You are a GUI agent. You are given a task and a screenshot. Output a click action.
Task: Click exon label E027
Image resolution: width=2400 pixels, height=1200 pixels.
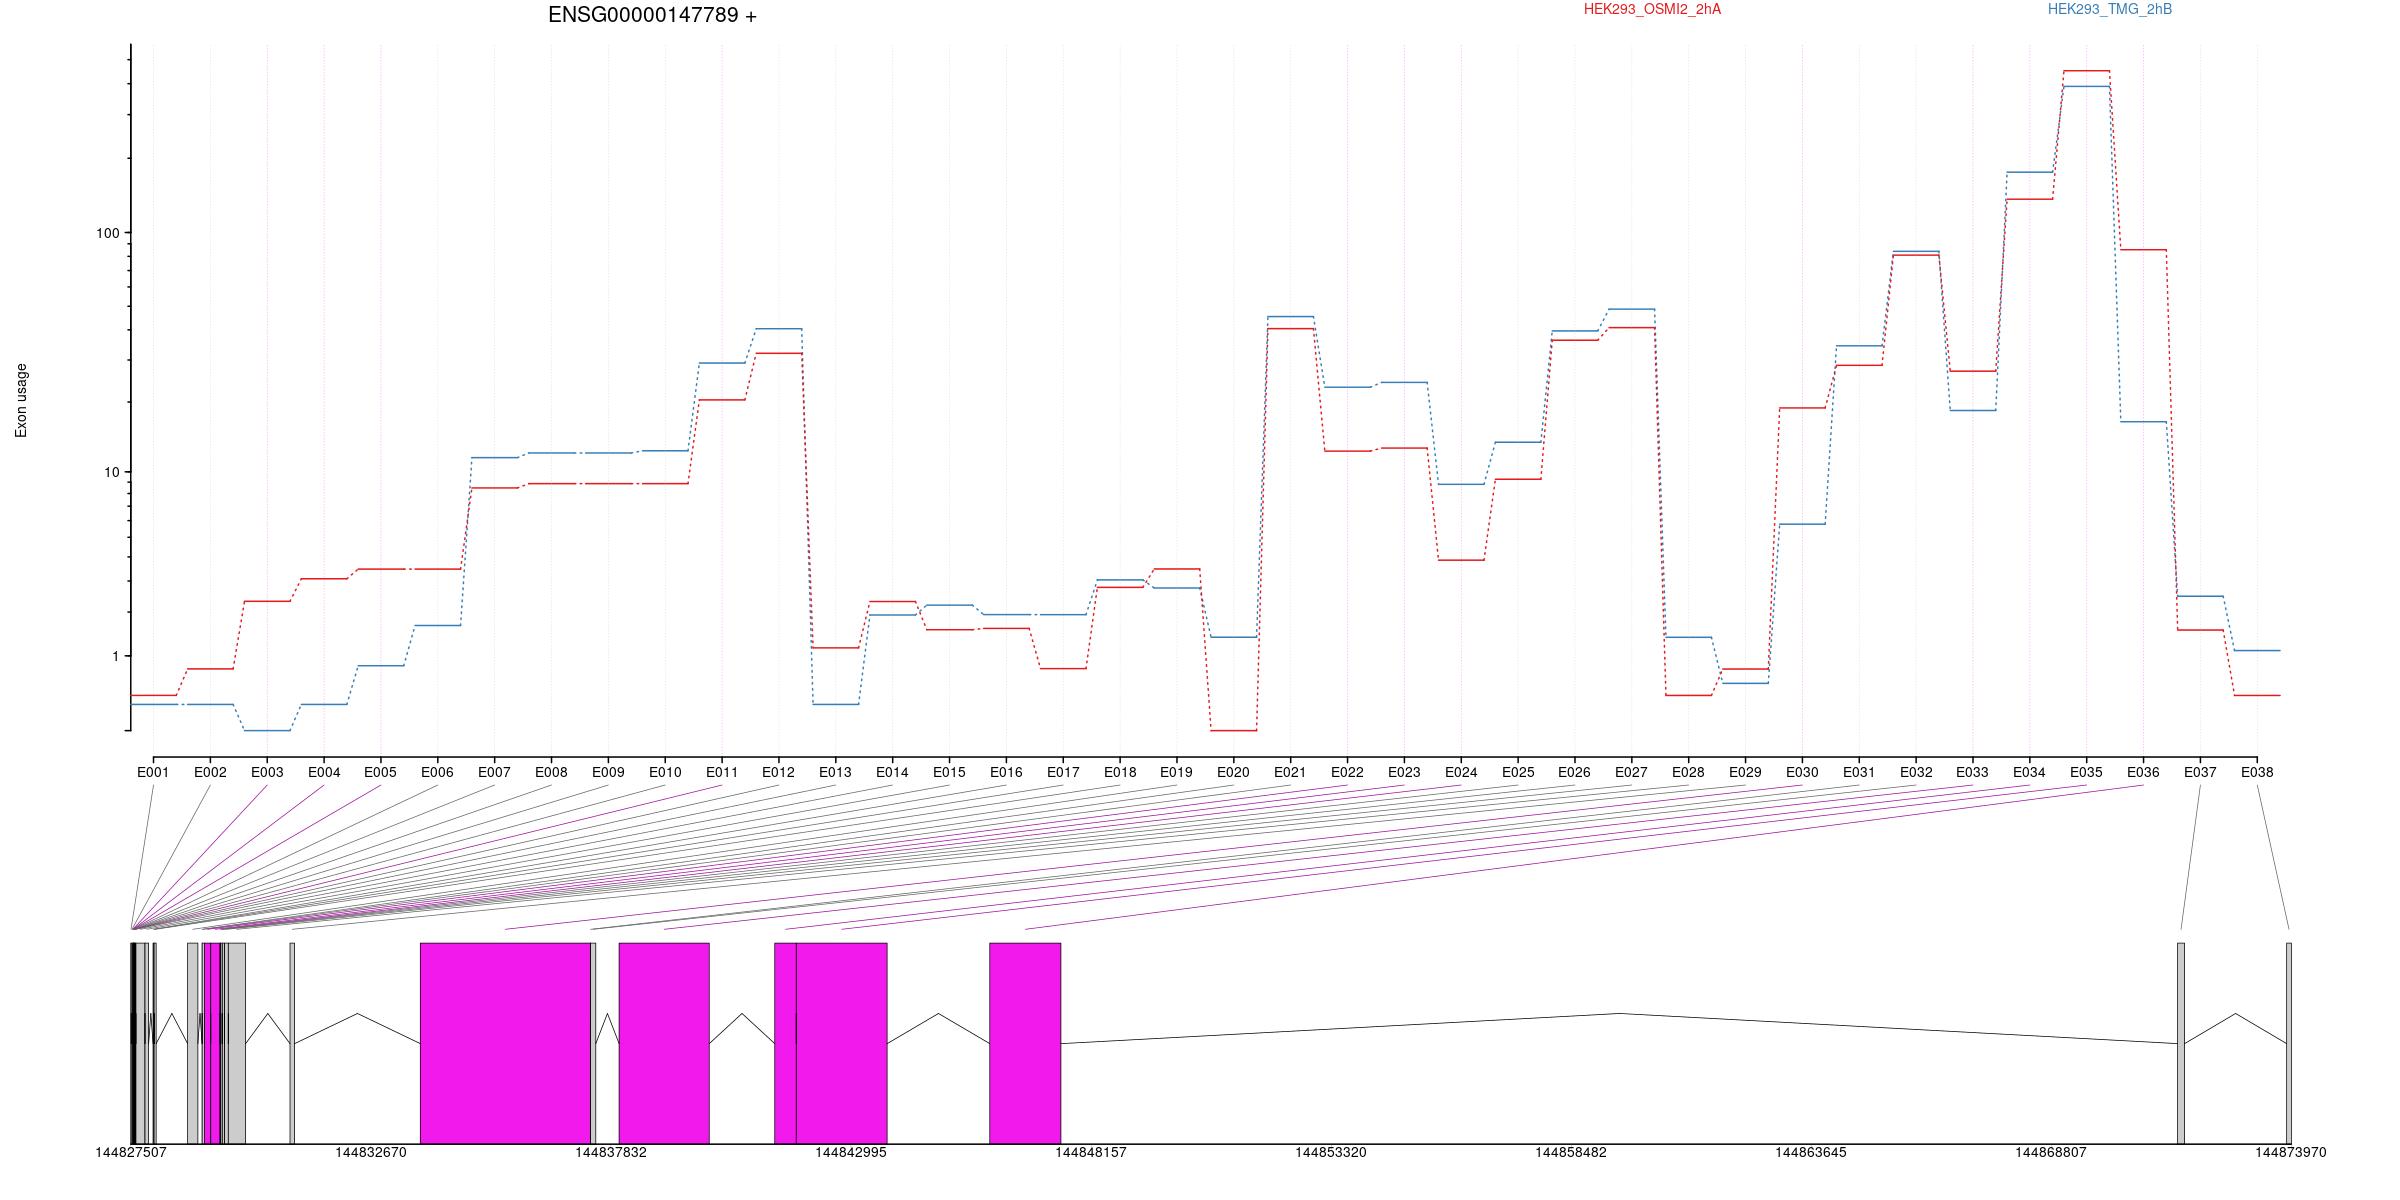[x=1631, y=772]
